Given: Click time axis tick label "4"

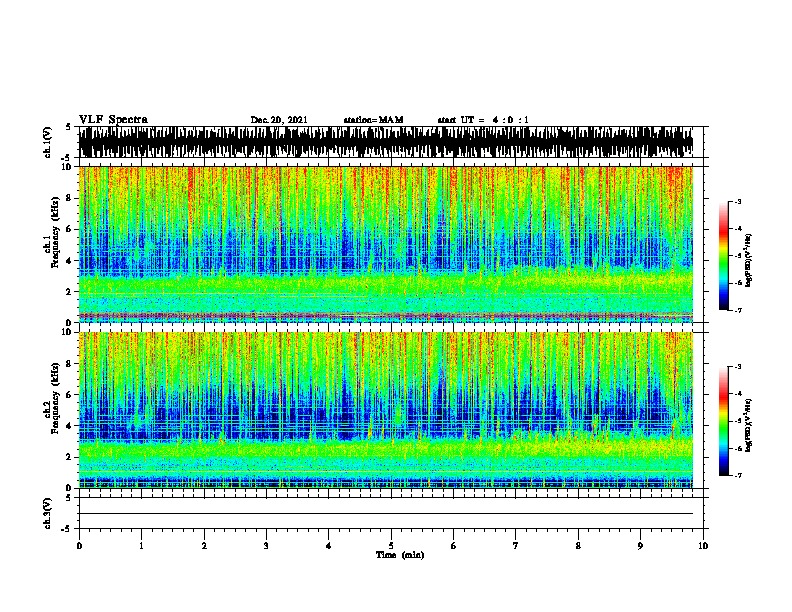Looking at the screenshot, I should click(x=329, y=546).
